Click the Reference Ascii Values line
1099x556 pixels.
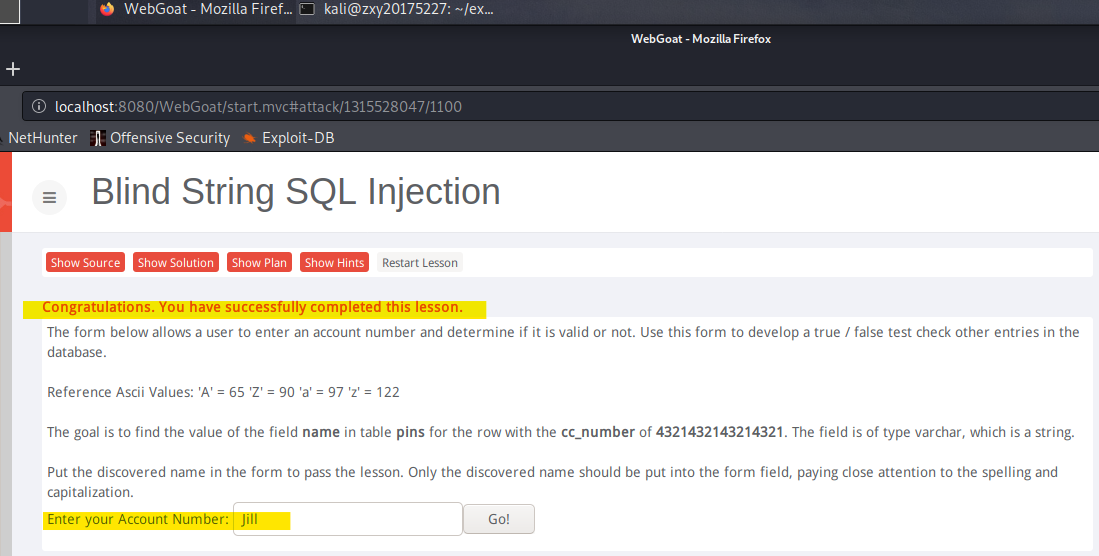223,392
